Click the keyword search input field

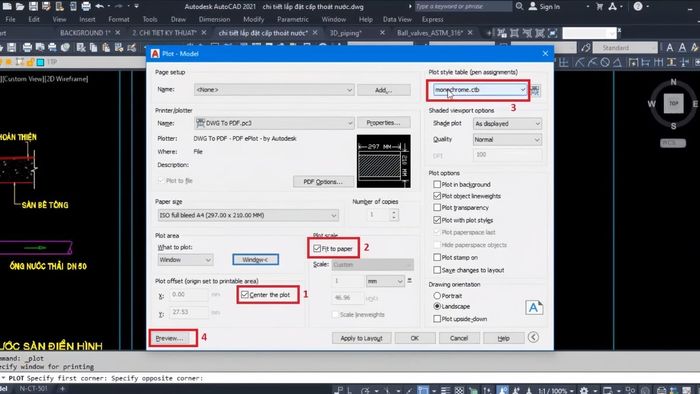[462, 6]
